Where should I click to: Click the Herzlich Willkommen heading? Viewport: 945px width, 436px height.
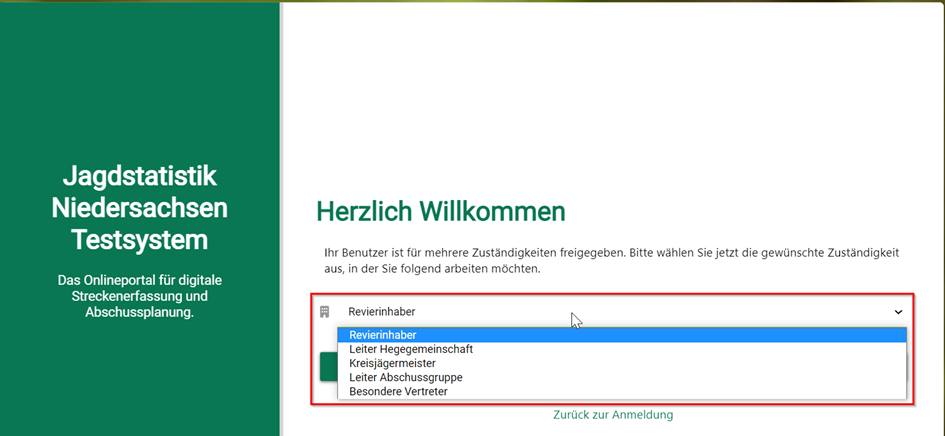click(x=440, y=211)
